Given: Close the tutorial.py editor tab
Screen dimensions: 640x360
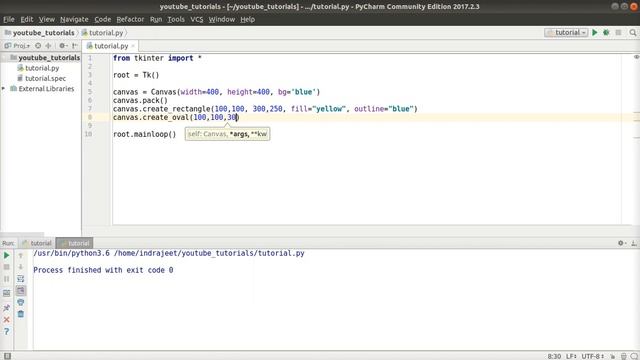Looking at the screenshot, I should (133, 46).
